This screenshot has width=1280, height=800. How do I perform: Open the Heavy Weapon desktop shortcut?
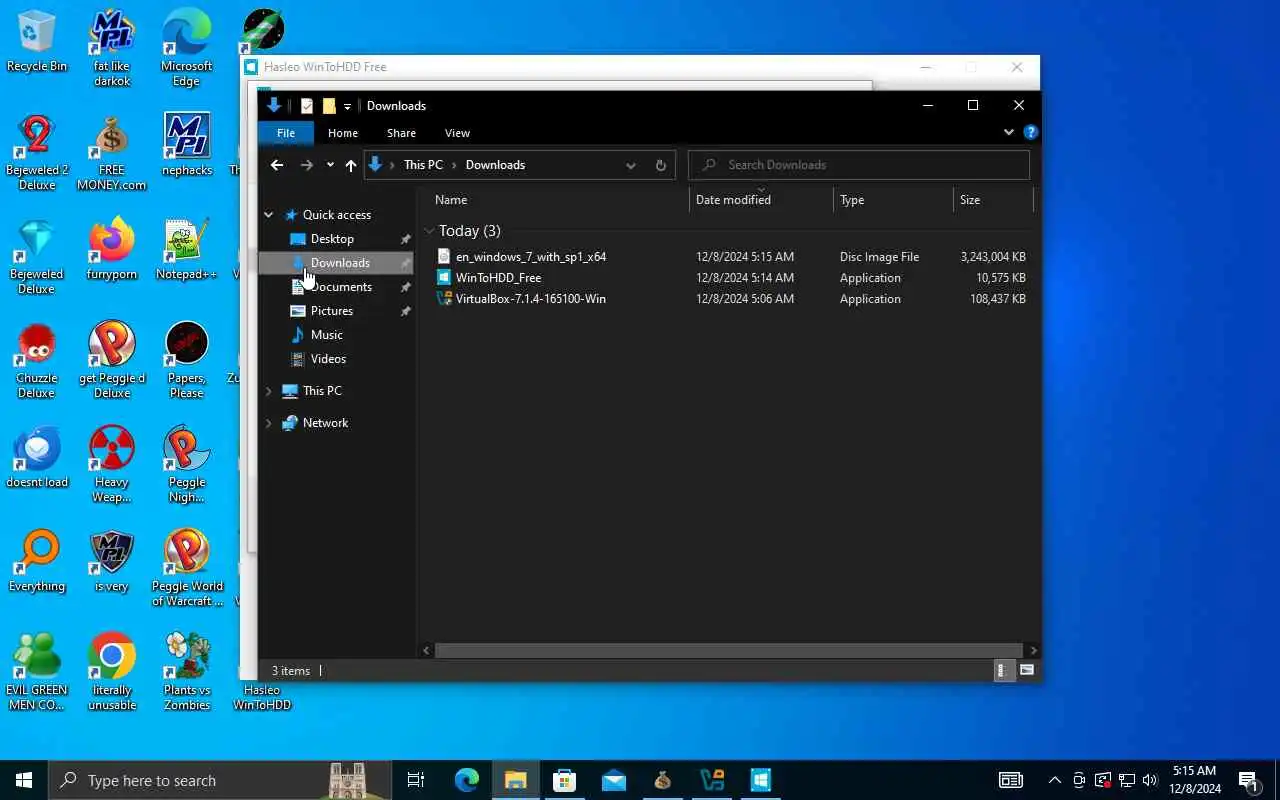(x=112, y=464)
